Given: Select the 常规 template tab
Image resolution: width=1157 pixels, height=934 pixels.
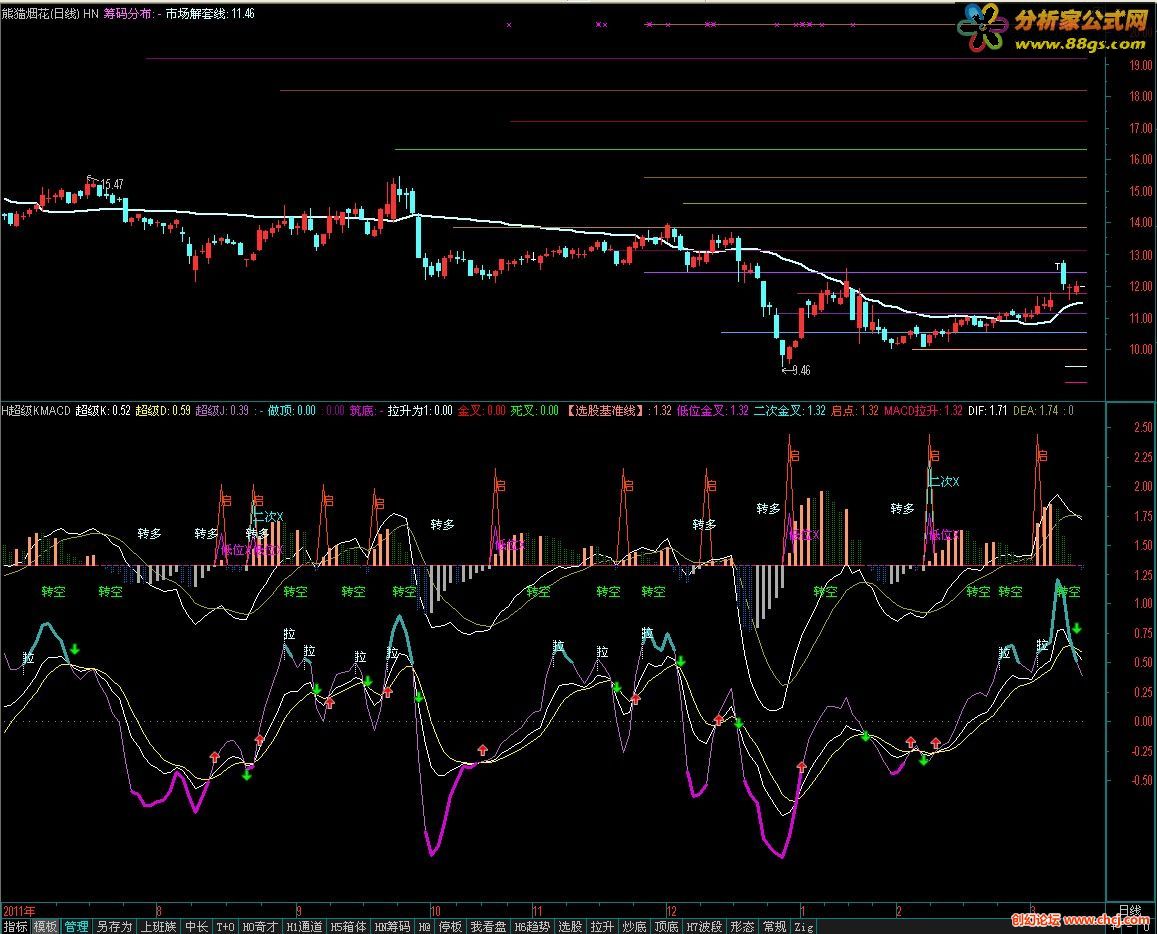Looking at the screenshot, I should 774,927.
